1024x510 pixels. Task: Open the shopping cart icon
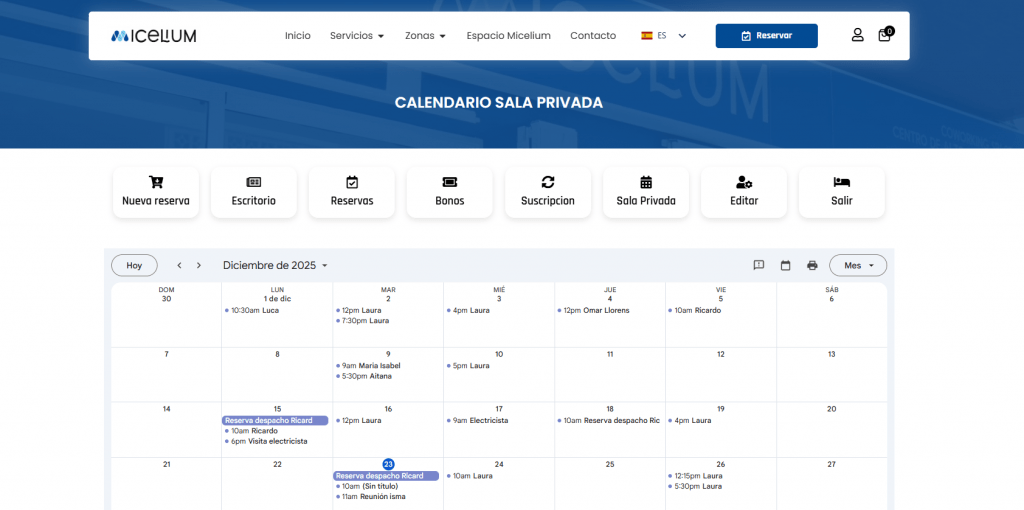(885, 35)
